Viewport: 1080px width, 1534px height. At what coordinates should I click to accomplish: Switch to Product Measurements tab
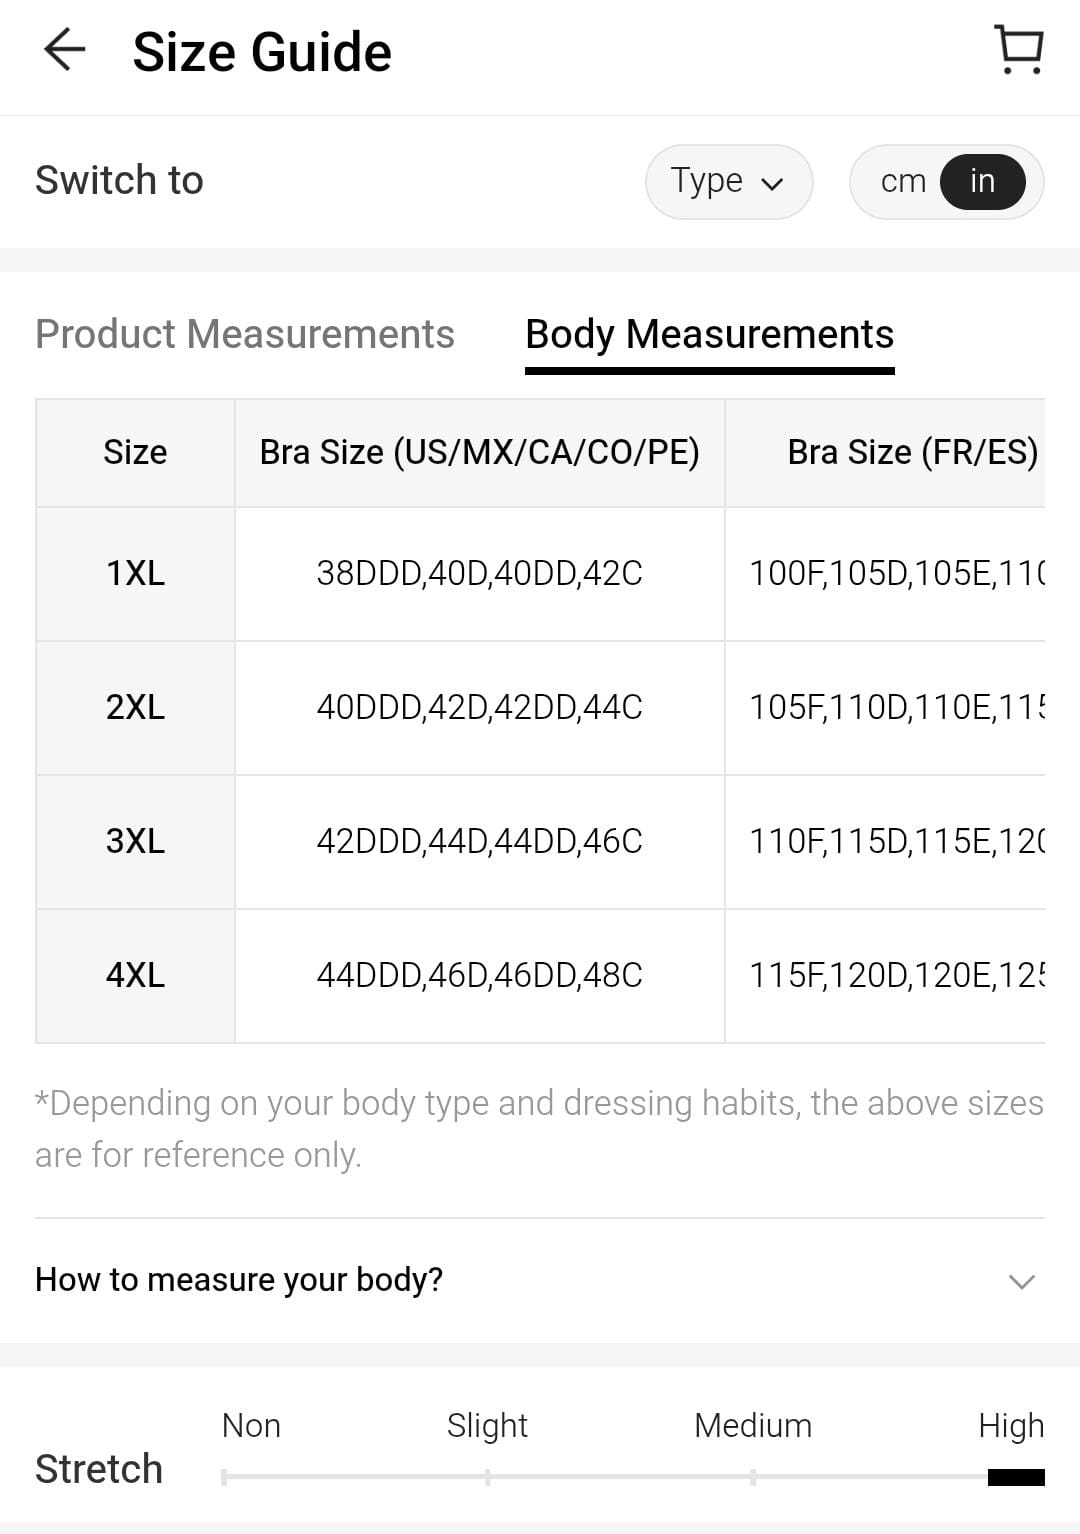click(245, 334)
